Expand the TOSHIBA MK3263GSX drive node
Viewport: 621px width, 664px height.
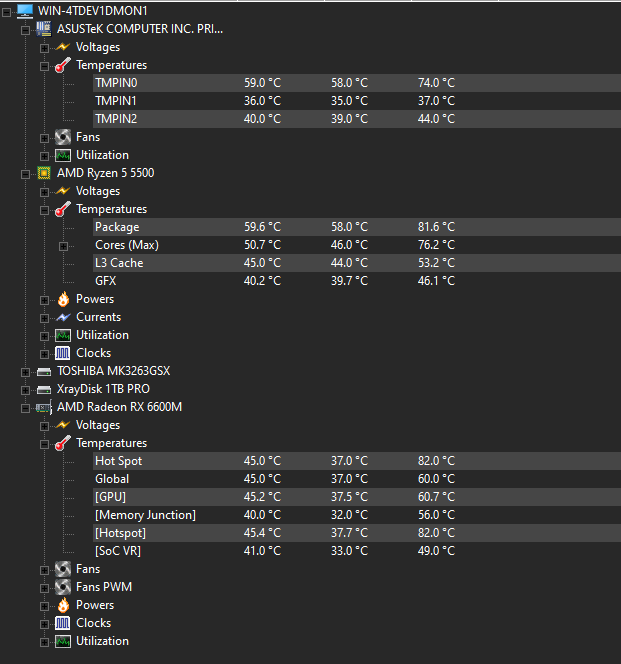(x=25, y=372)
